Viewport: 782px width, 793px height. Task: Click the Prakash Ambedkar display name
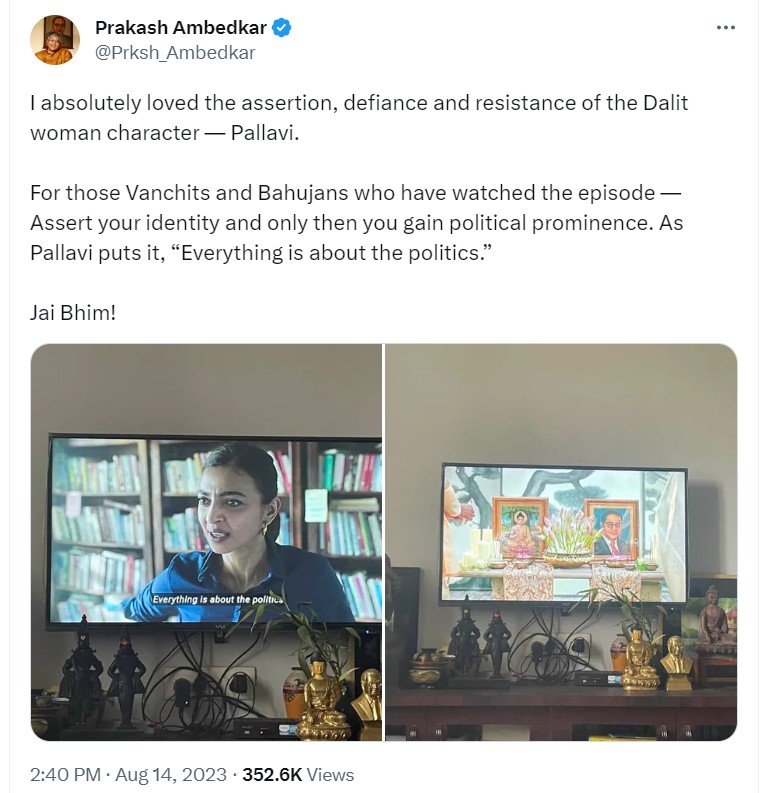click(x=181, y=28)
